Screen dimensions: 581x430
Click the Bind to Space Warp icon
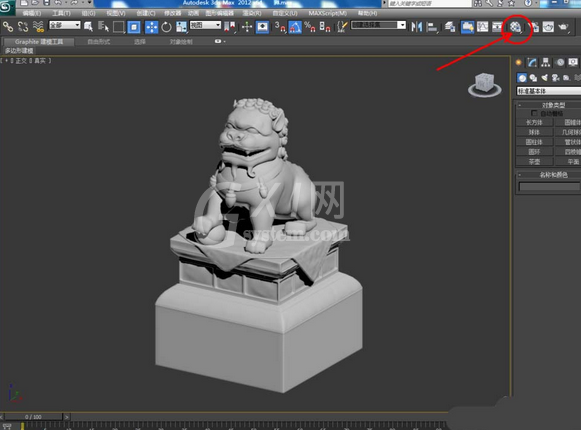pyautogui.click(x=38, y=27)
